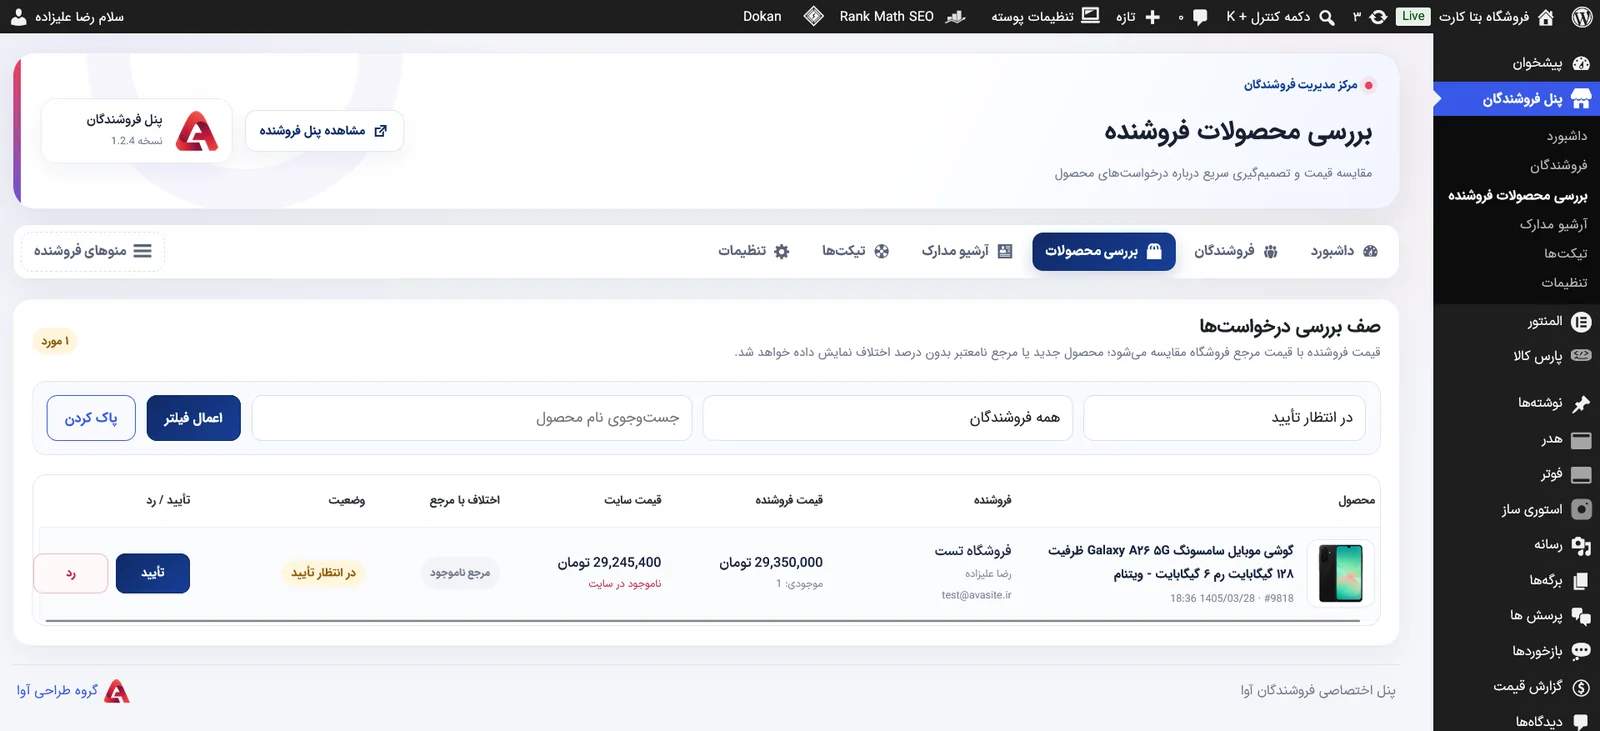Click the home icon for فروشگاه بتا کارت
Image resolution: width=1600 pixels, height=731 pixels.
point(1546,17)
